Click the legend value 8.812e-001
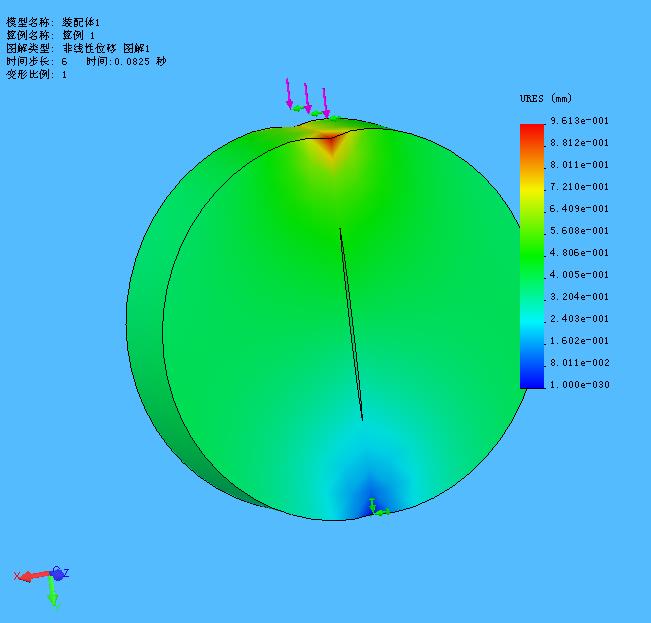 [x=579, y=143]
